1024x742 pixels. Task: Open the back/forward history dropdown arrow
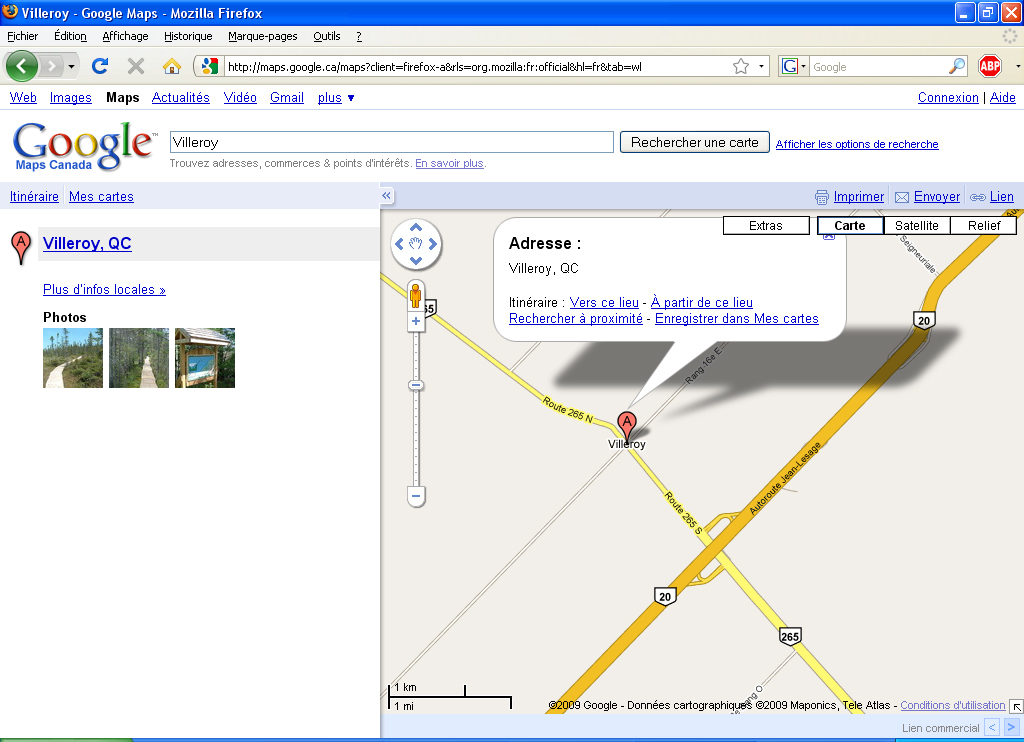point(71,67)
